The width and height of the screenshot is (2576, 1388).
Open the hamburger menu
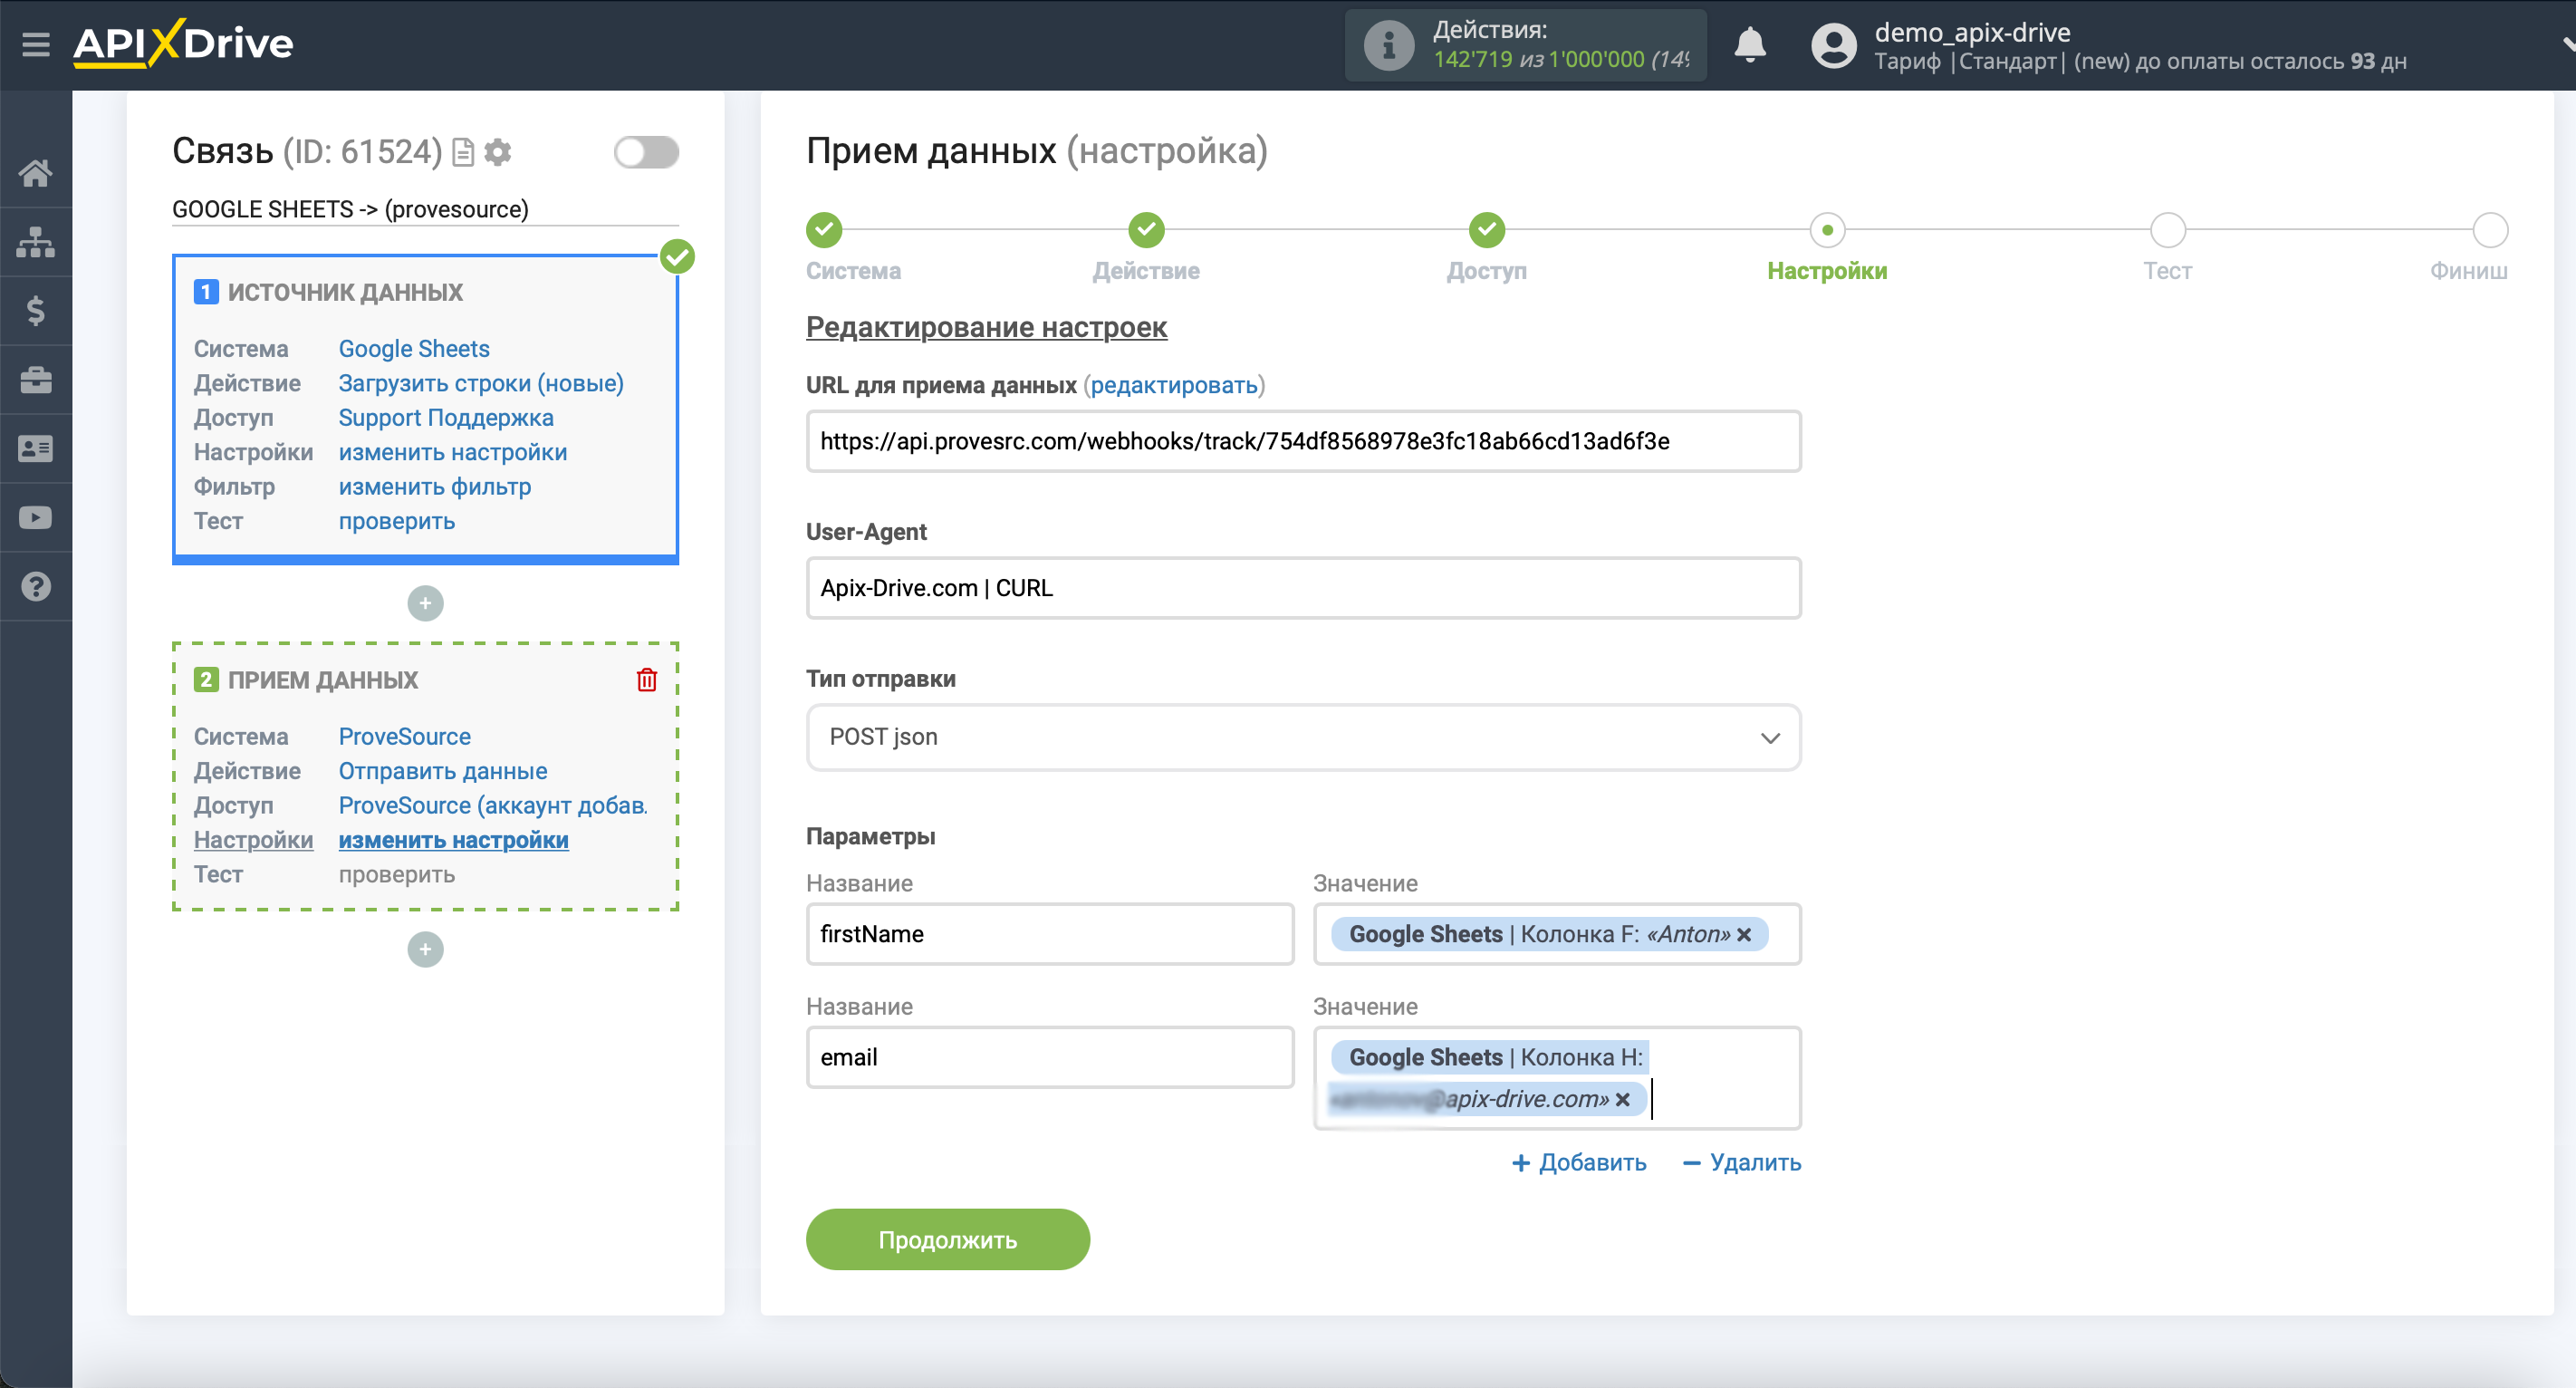tap(36, 44)
